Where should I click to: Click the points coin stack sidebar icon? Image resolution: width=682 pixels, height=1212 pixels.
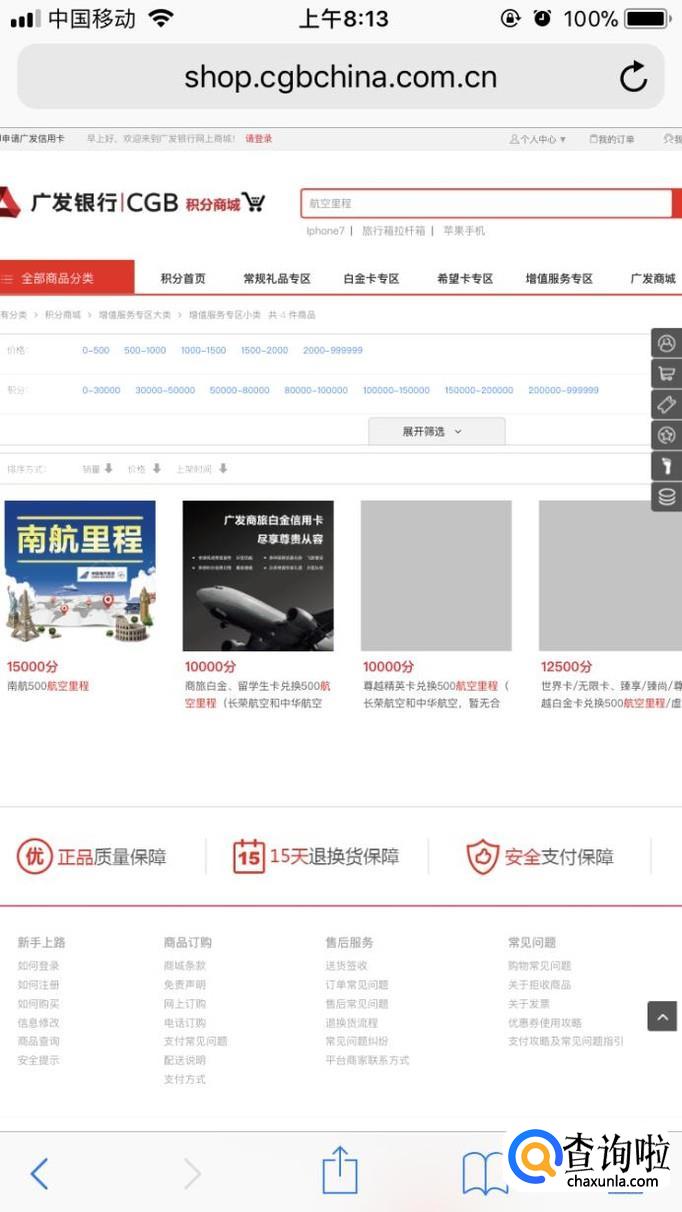[666, 496]
